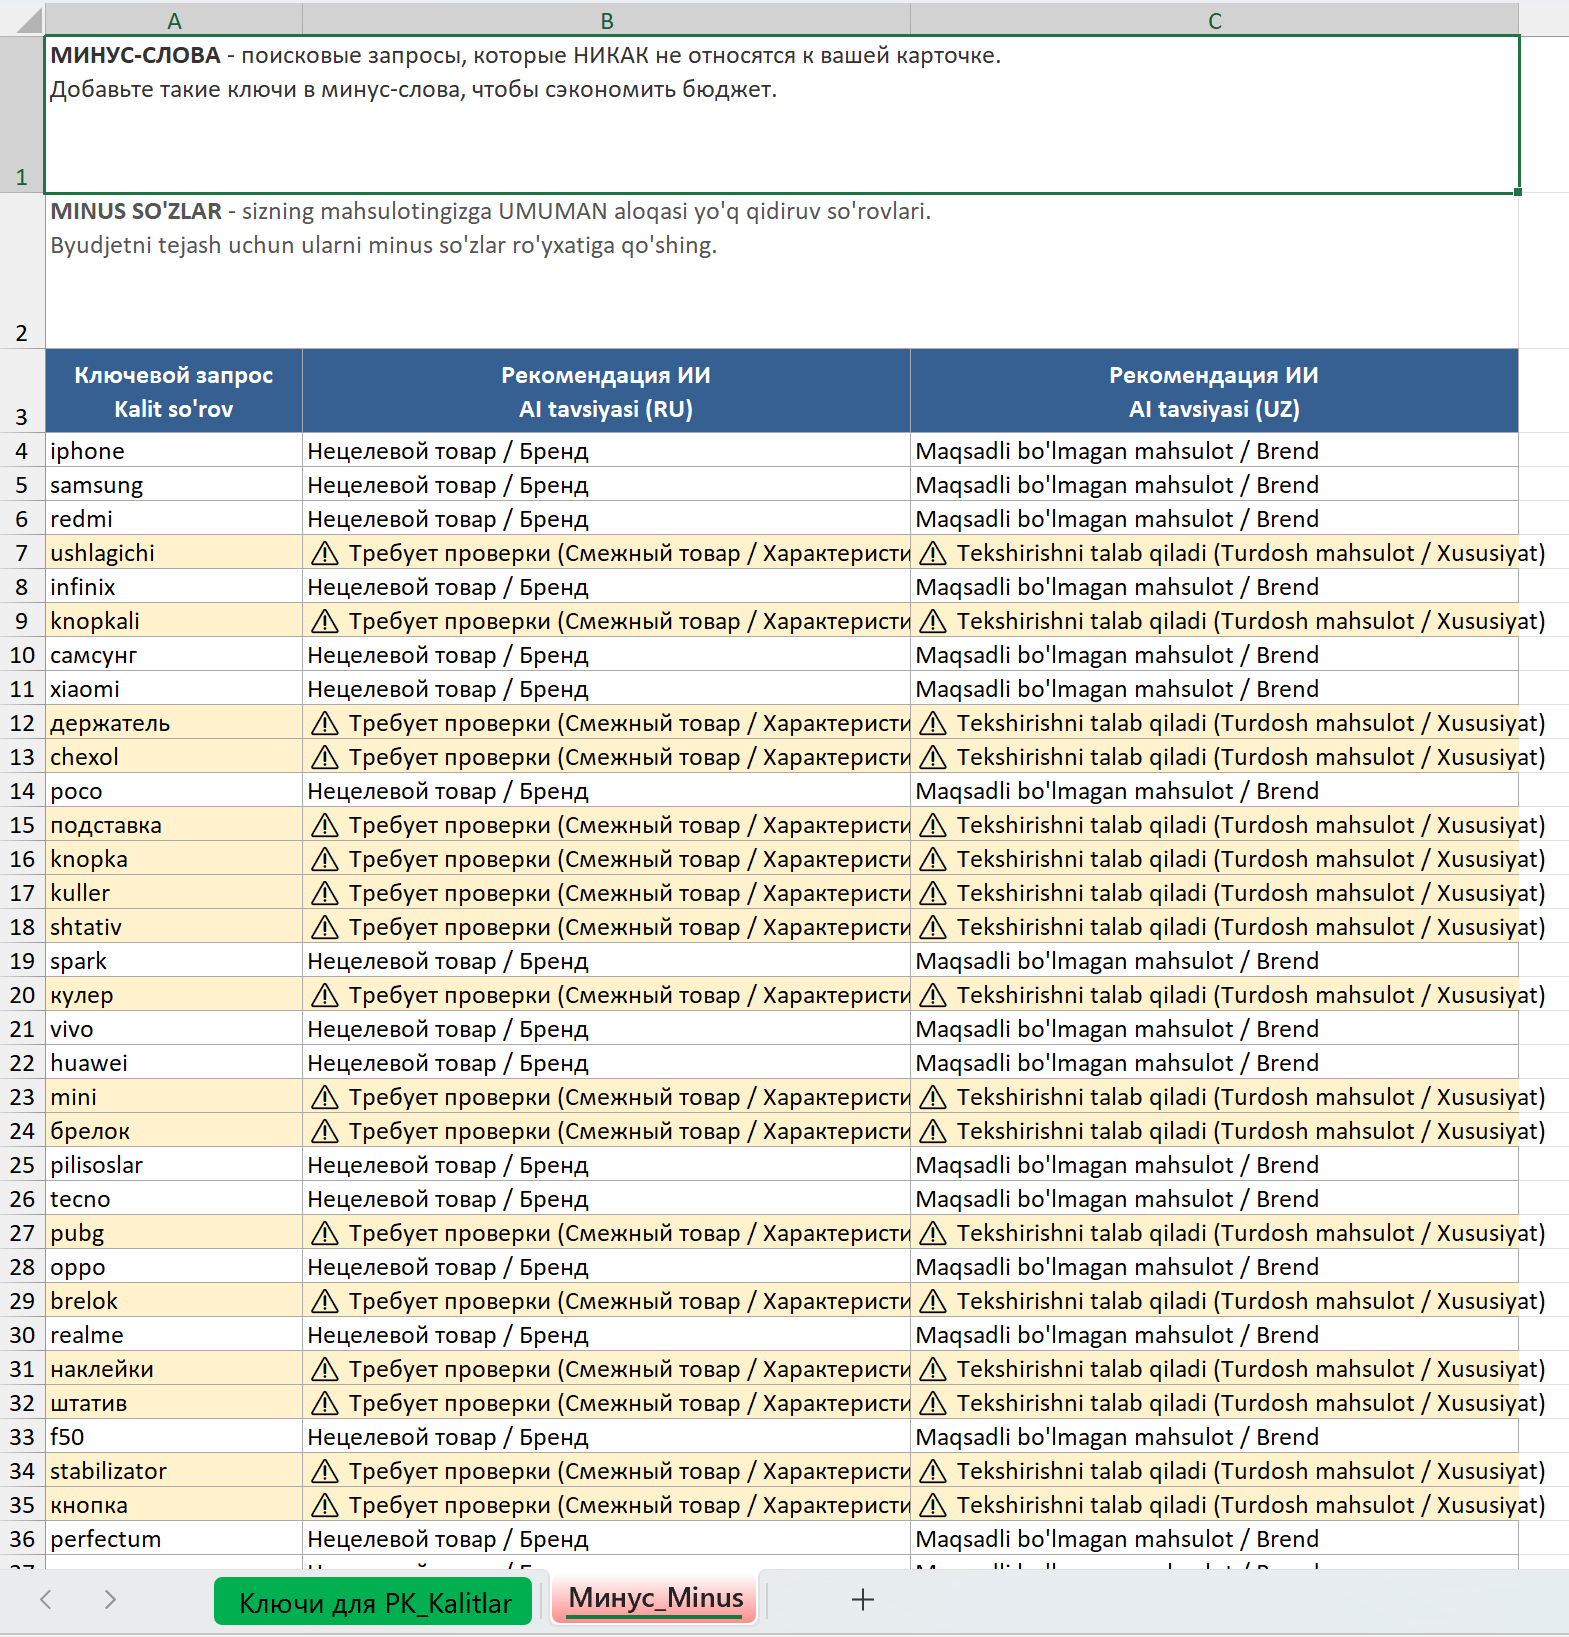This screenshot has height=1637, width=1569.
Task: Select row 3 by its row number
Action: pyautogui.click(x=22, y=391)
